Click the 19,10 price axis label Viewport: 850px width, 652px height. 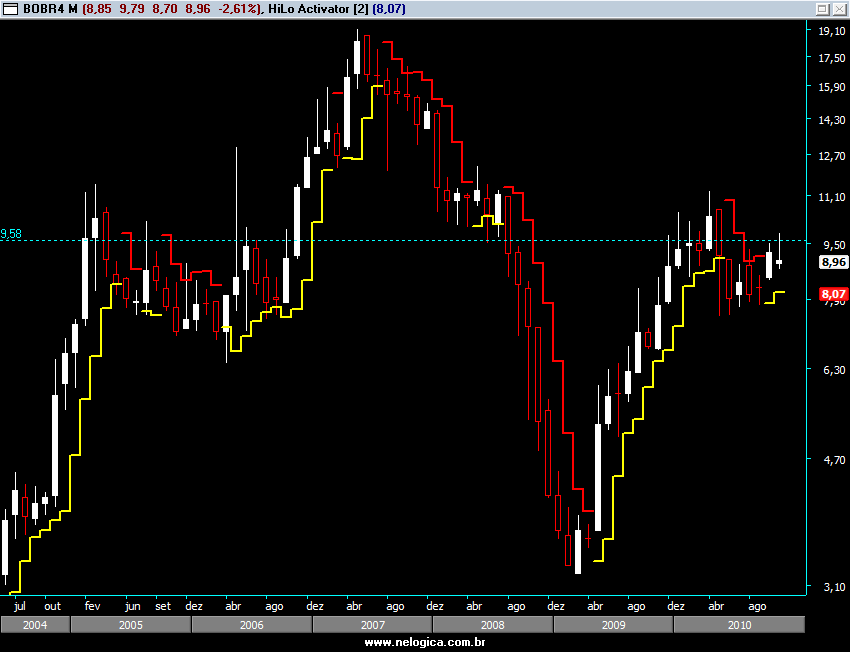832,31
